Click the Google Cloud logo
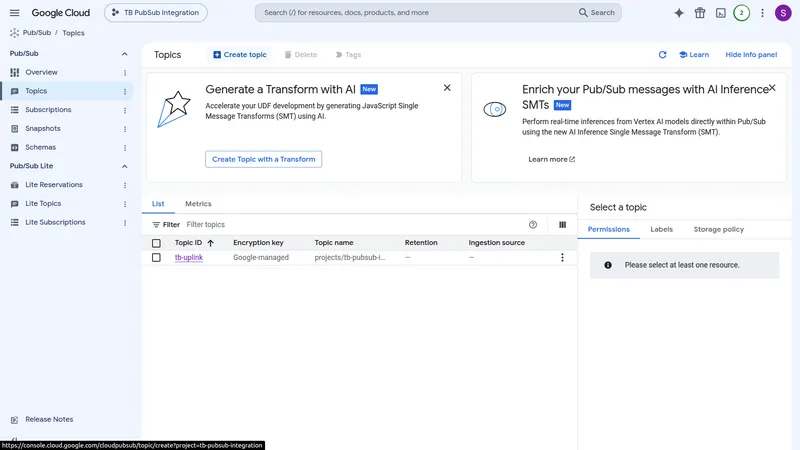The width and height of the screenshot is (800, 450). (x=61, y=13)
